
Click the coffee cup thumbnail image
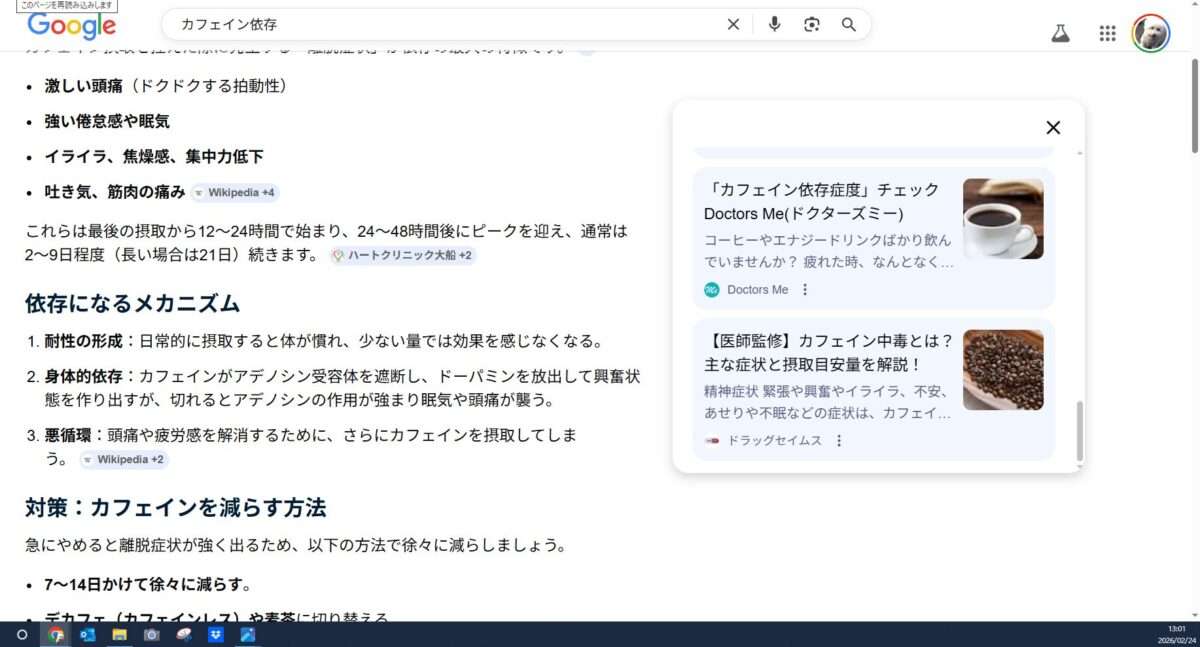coord(1002,219)
